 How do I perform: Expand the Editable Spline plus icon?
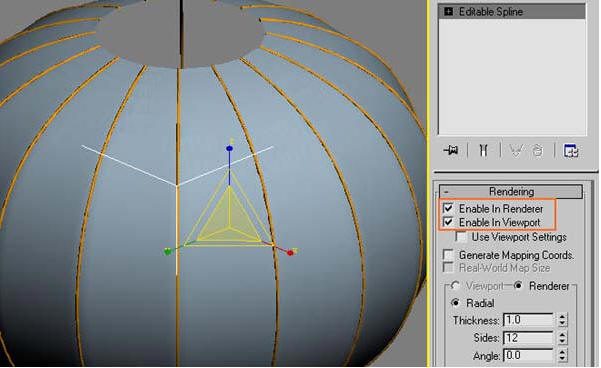point(448,12)
